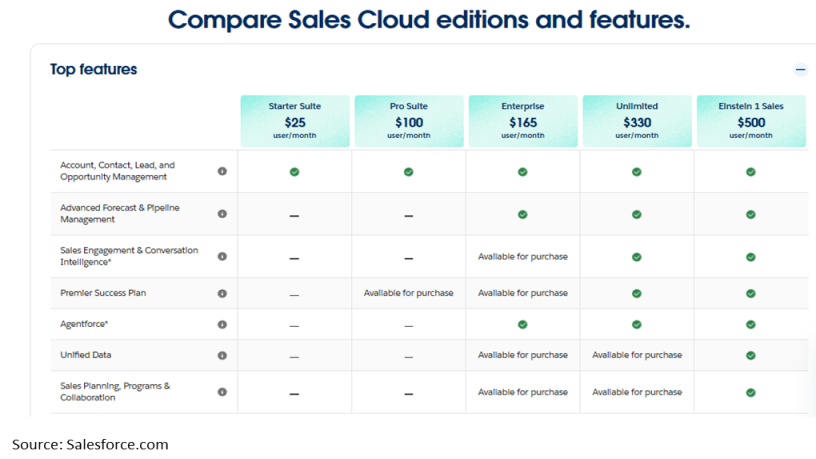Open info icon for Advanced Forecast & Pipeline Management
Image resolution: width=816 pixels, height=459 pixels.
point(222,214)
